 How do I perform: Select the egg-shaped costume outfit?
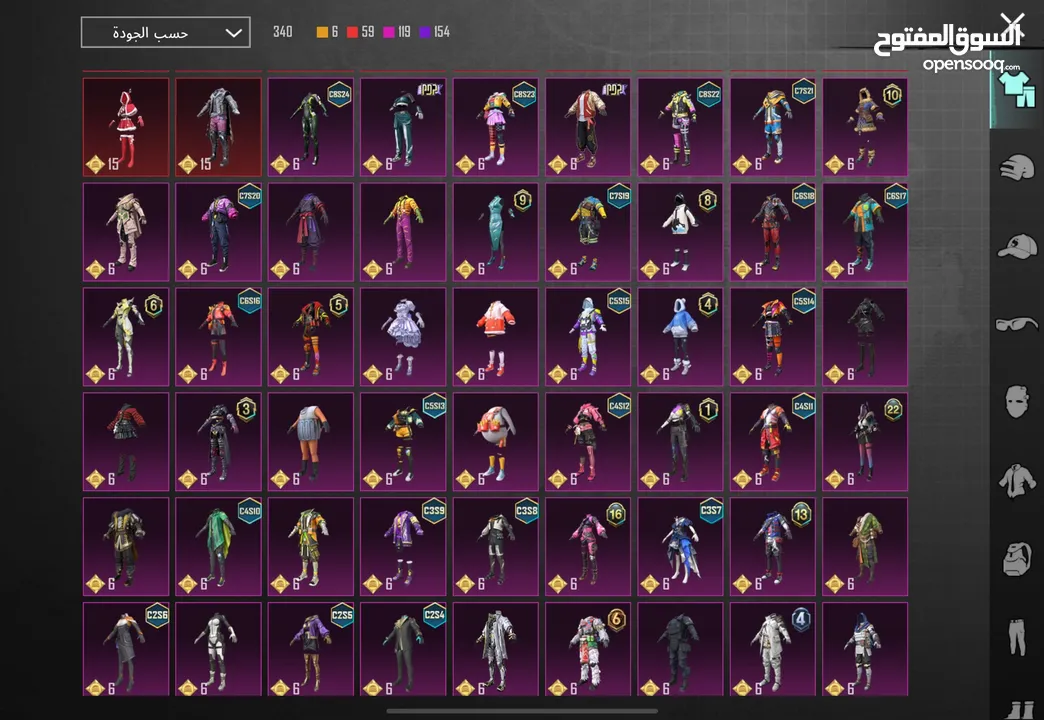(x=495, y=442)
